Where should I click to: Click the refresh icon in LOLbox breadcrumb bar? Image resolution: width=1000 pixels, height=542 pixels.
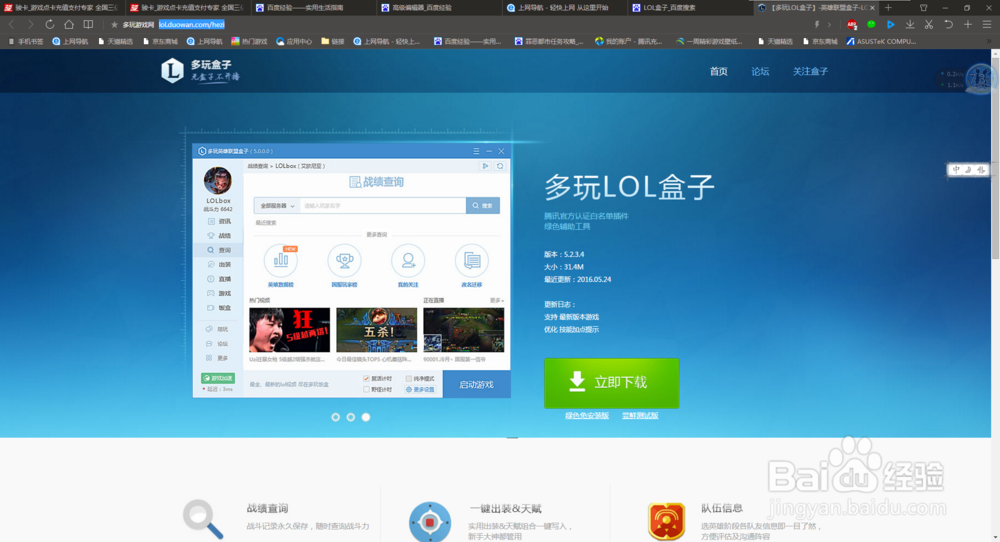point(500,166)
